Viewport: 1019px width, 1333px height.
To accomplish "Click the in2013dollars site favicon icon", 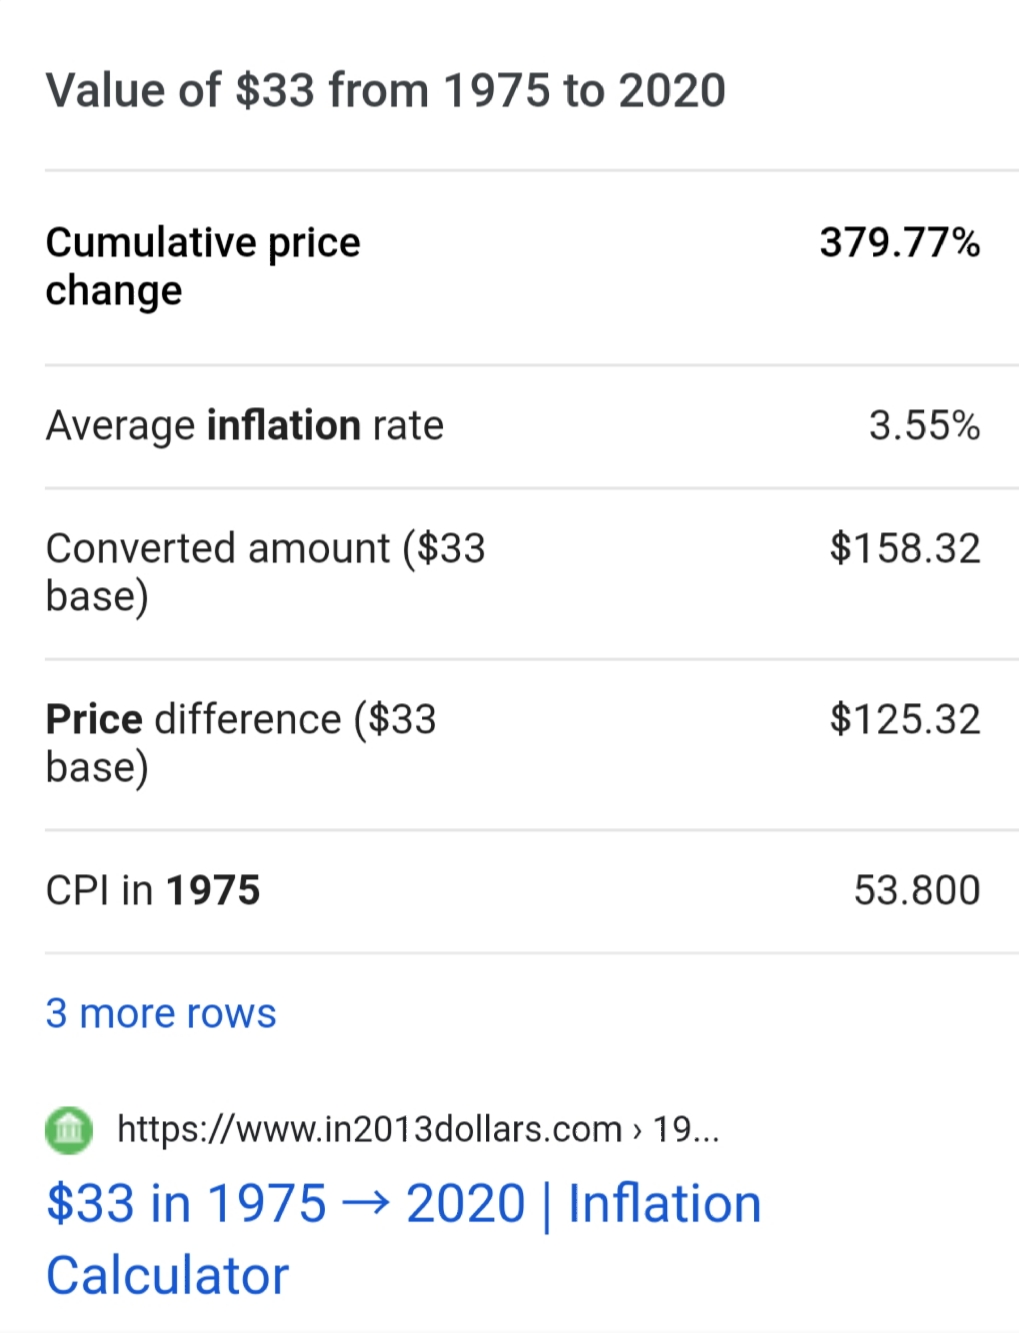I will (x=69, y=1130).
